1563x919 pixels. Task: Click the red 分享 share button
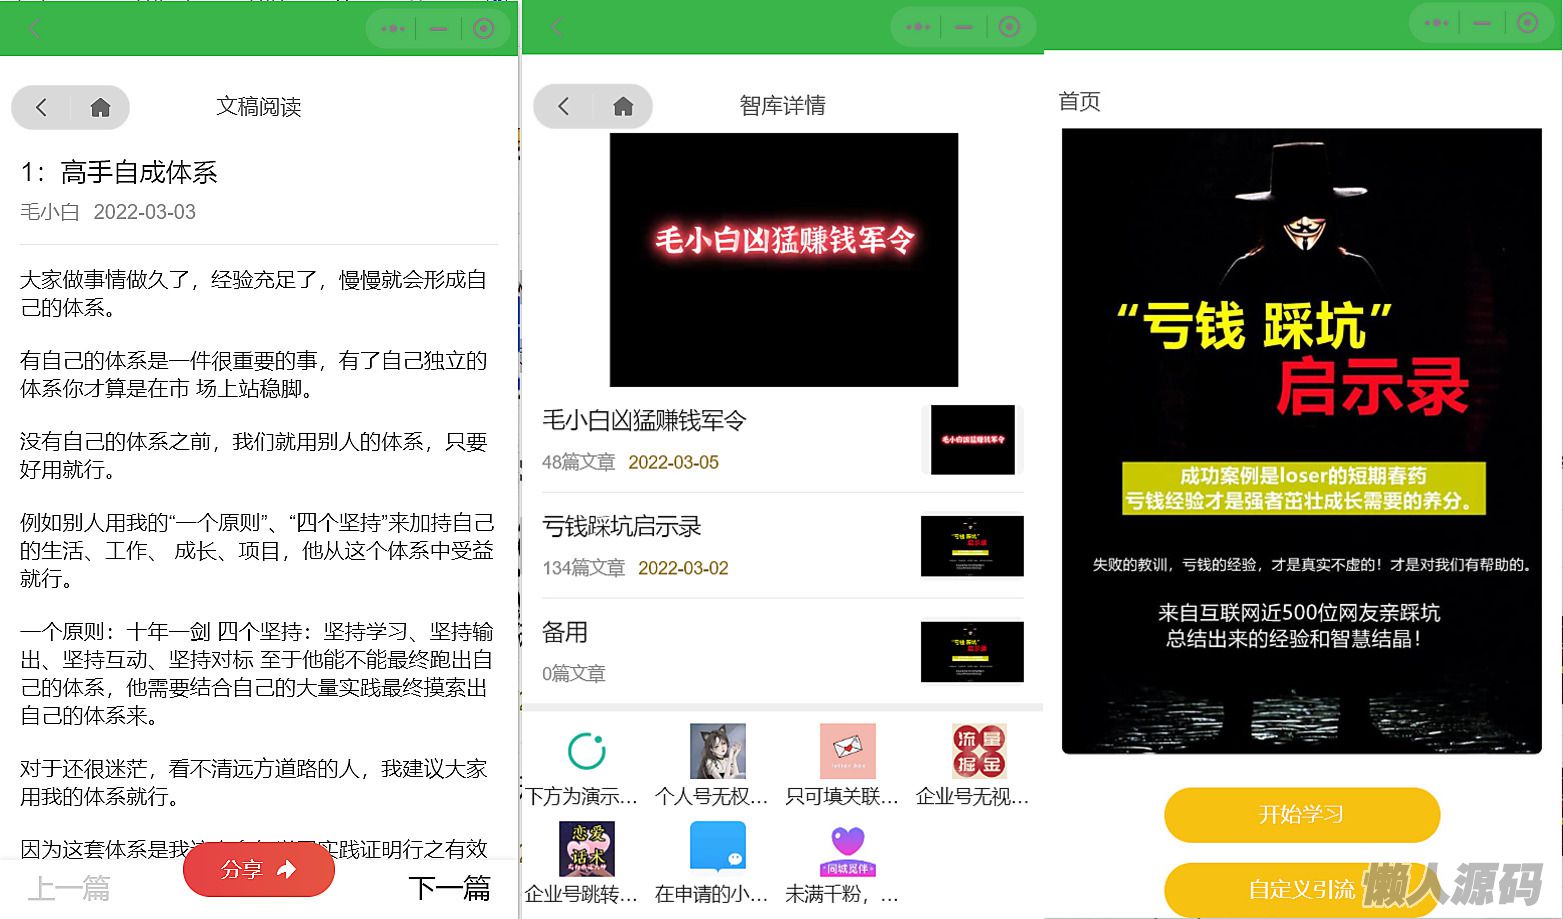click(259, 869)
